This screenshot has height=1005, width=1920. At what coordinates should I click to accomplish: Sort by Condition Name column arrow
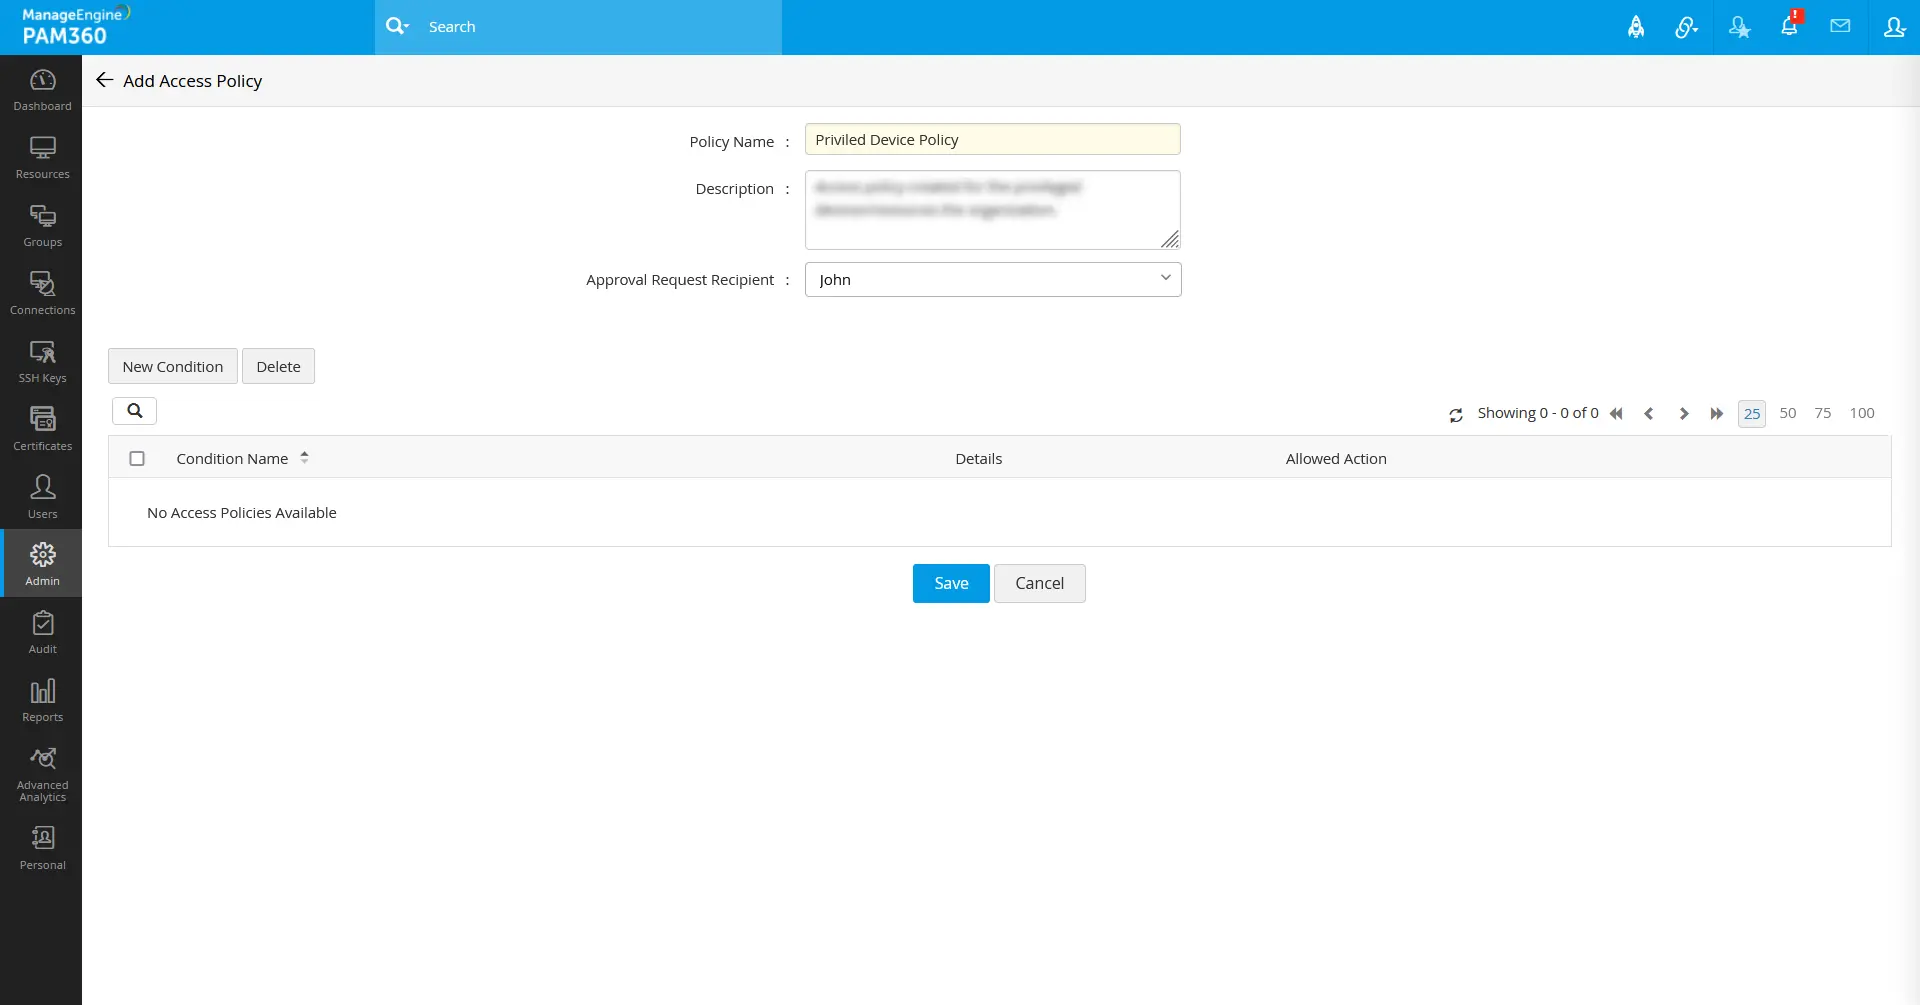click(x=304, y=458)
